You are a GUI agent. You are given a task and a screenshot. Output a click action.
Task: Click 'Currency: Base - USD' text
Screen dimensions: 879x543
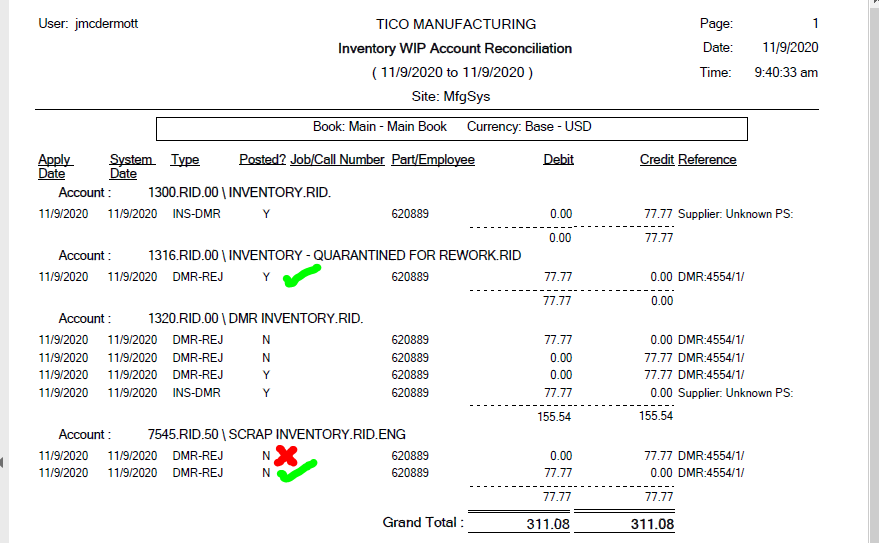529,126
